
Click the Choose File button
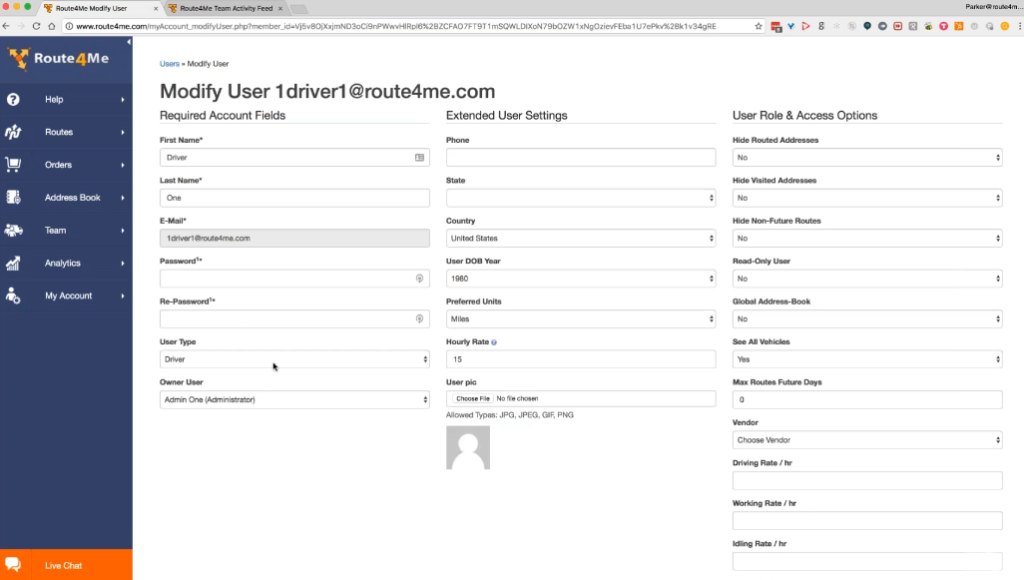point(473,399)
